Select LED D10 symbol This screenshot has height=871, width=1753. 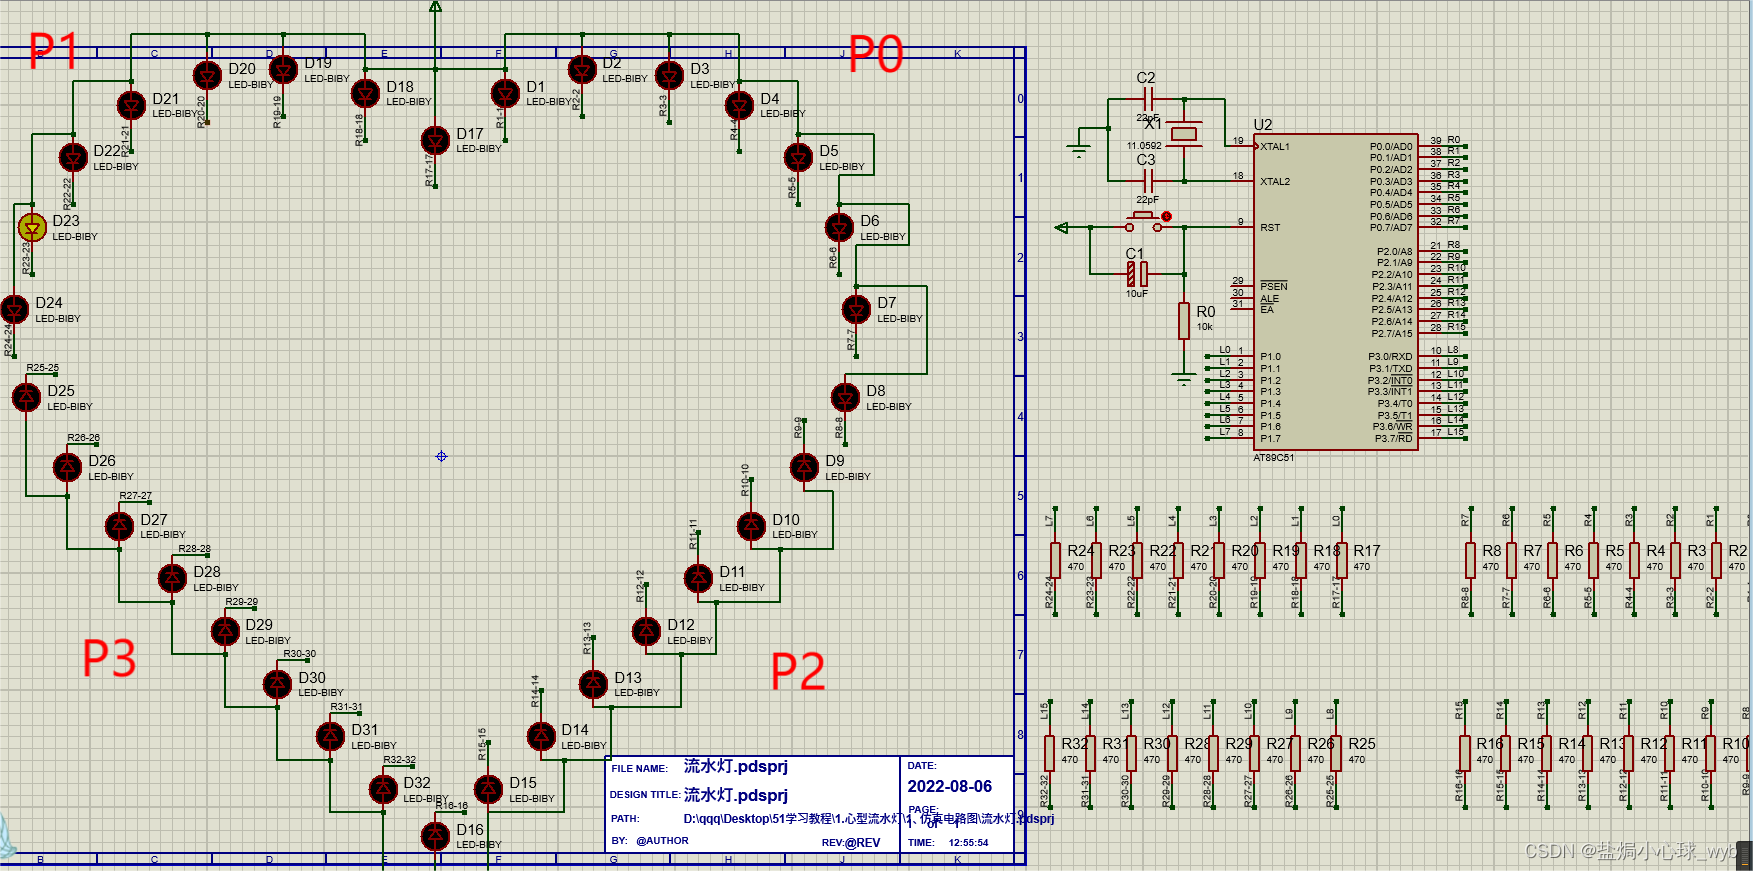(751, 526)
